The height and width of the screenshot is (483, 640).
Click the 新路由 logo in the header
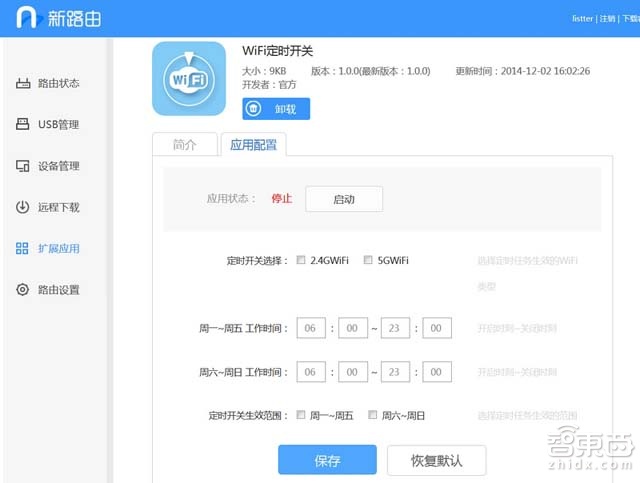coord(59,18)
